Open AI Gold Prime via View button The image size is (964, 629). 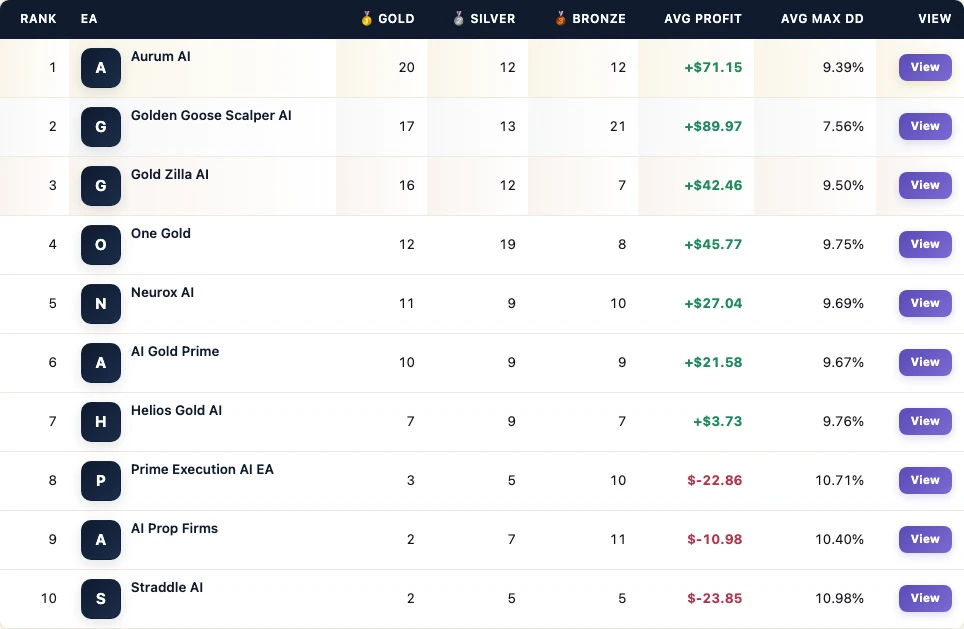pyautogui.click(x=925, y=362)
